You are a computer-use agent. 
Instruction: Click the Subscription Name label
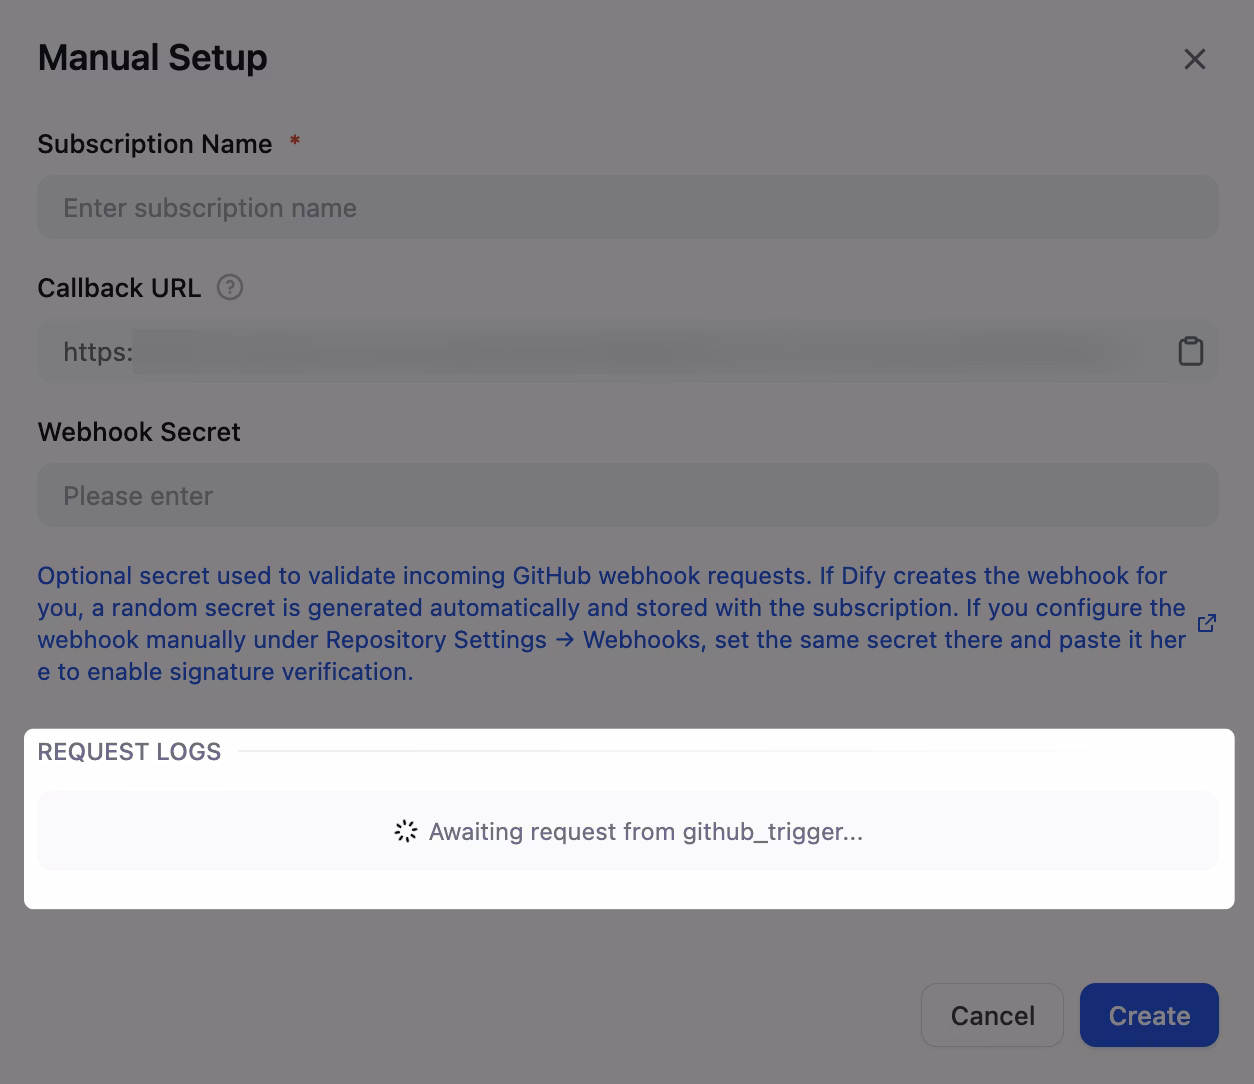[155, 144]
